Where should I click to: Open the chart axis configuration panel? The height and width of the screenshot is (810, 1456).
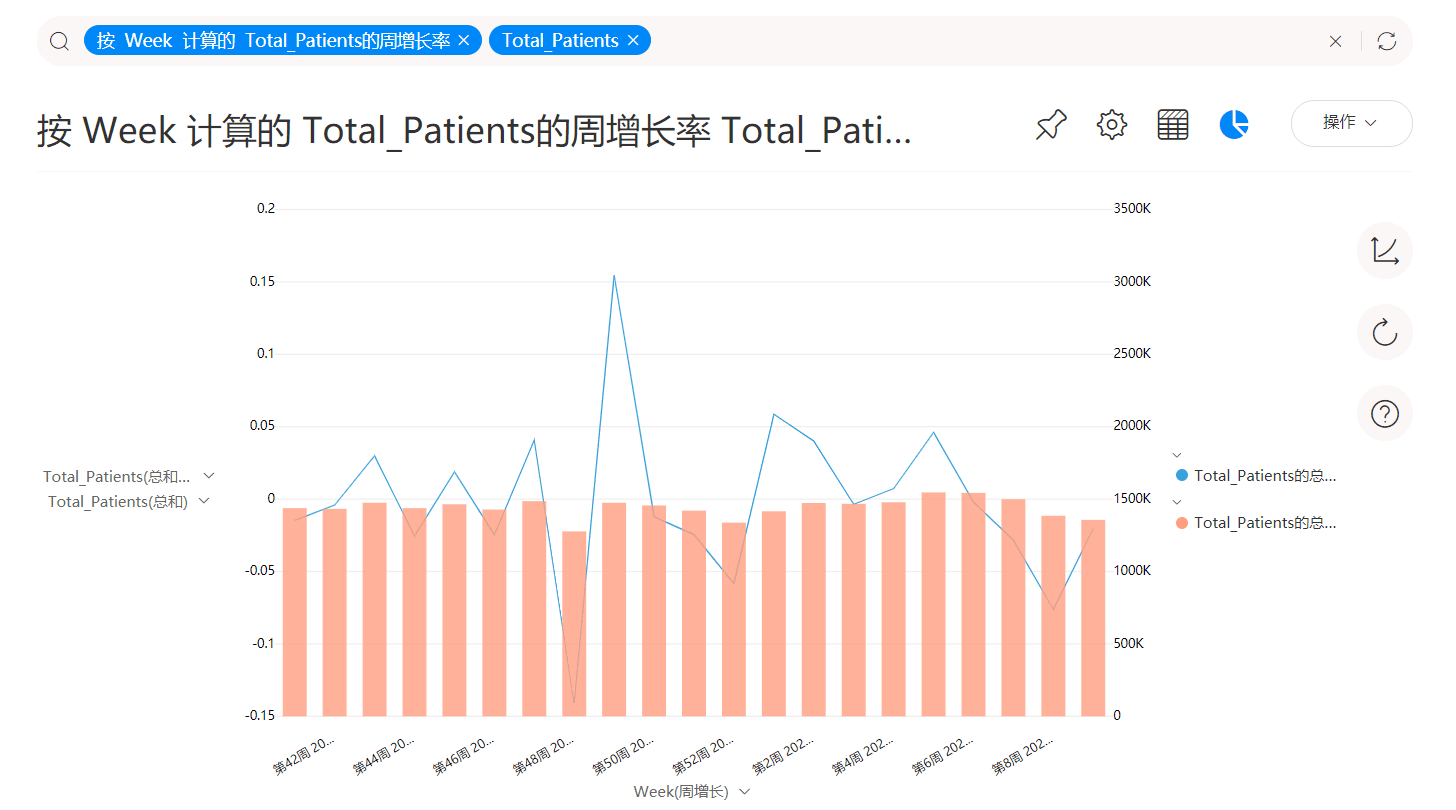coord(1385,251)
